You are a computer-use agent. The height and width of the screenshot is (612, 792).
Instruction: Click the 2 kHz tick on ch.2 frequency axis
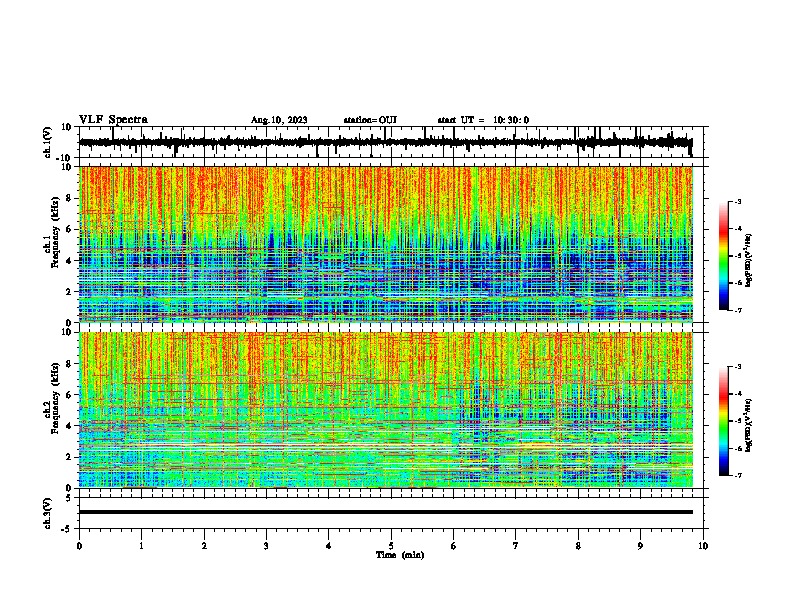click(69, 457)
